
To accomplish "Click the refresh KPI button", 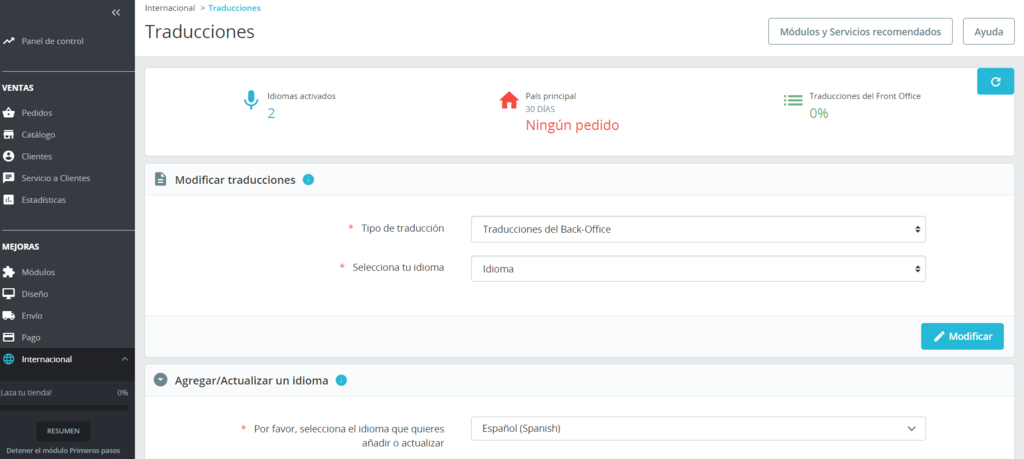I will point(995,82).
